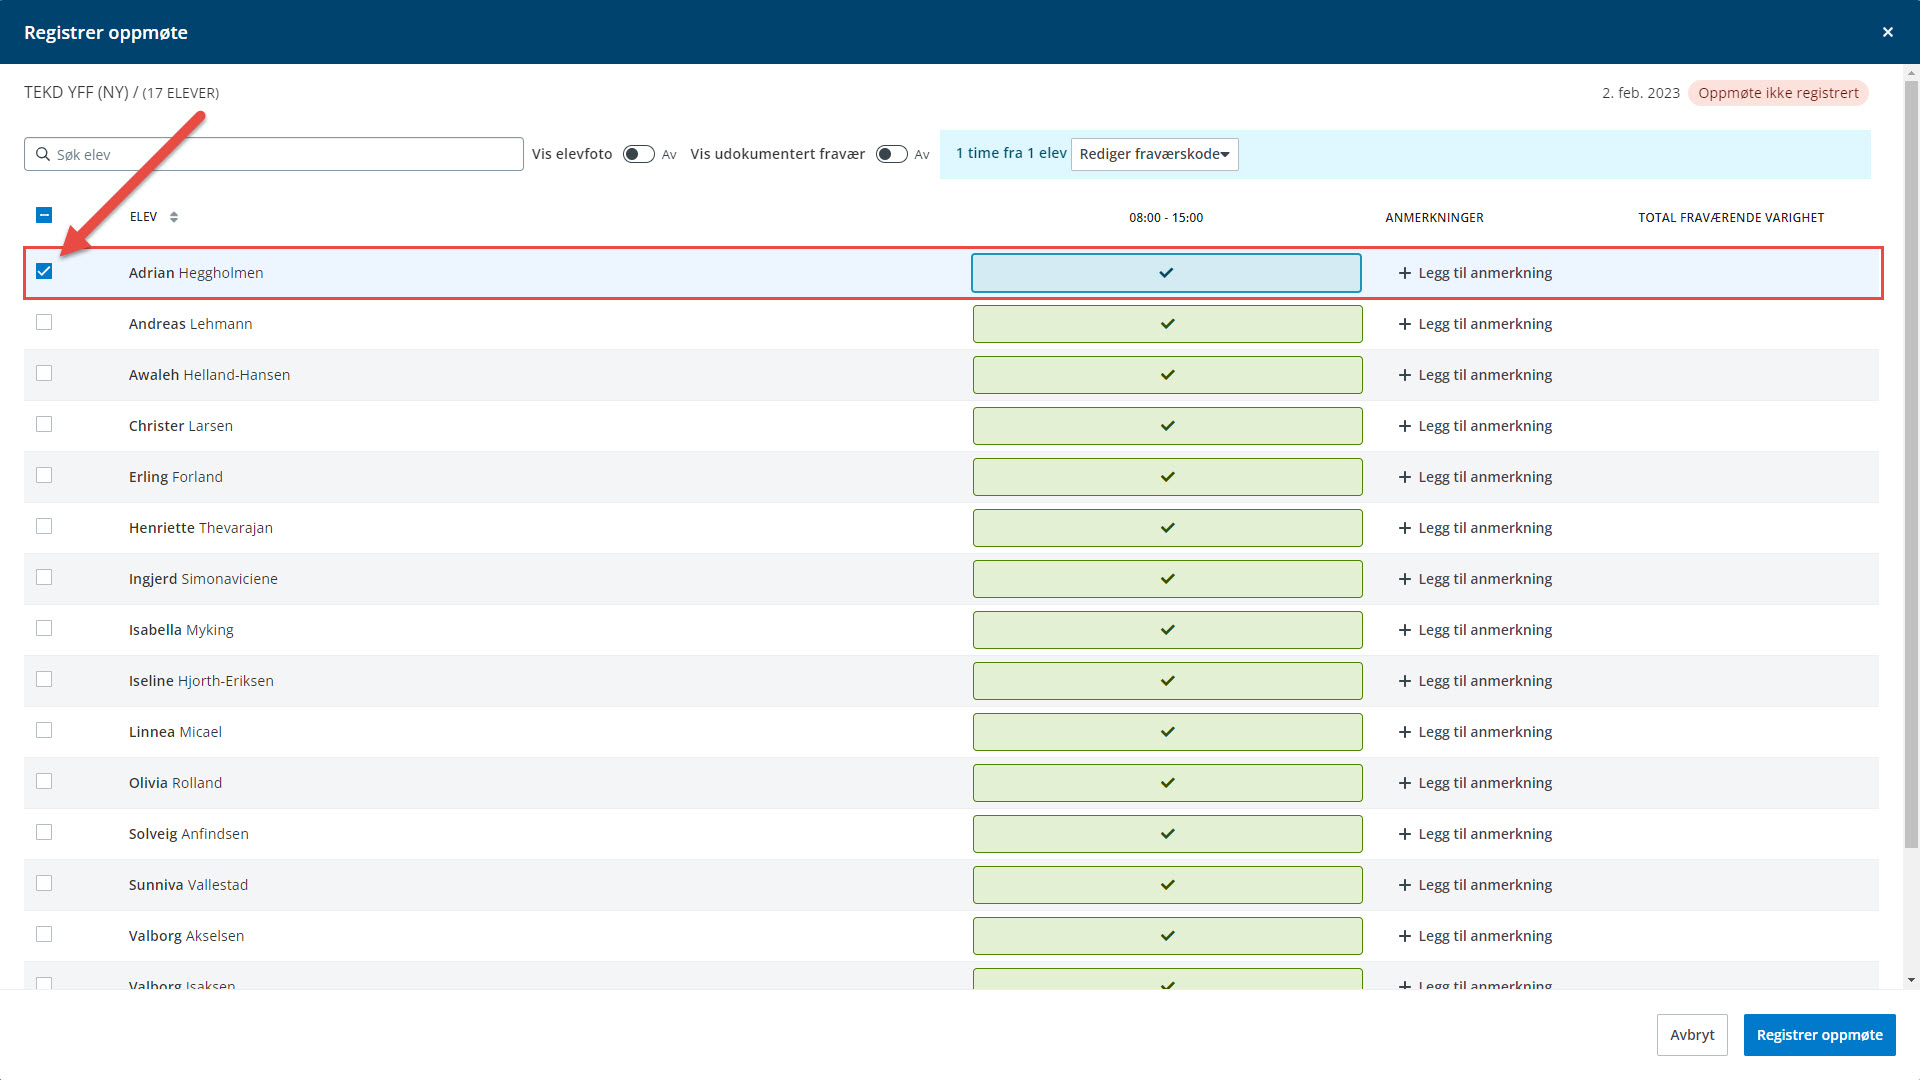Click attendance checkmark for Christer Larsen
Screen dimensions: 1920x1080
click(x=1167, y=426)
